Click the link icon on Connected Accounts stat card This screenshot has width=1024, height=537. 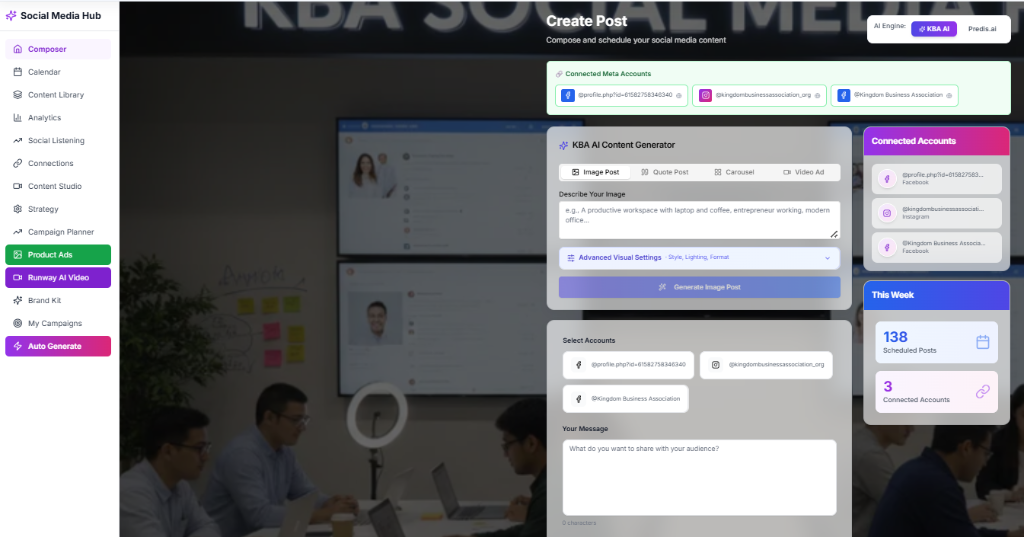pyautogui.click(x=983, y=391)
